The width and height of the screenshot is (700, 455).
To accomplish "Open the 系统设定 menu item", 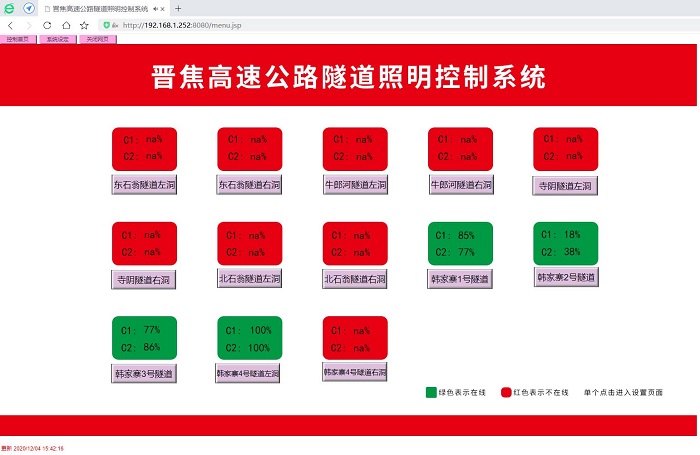I will click(x=57, y=40).
